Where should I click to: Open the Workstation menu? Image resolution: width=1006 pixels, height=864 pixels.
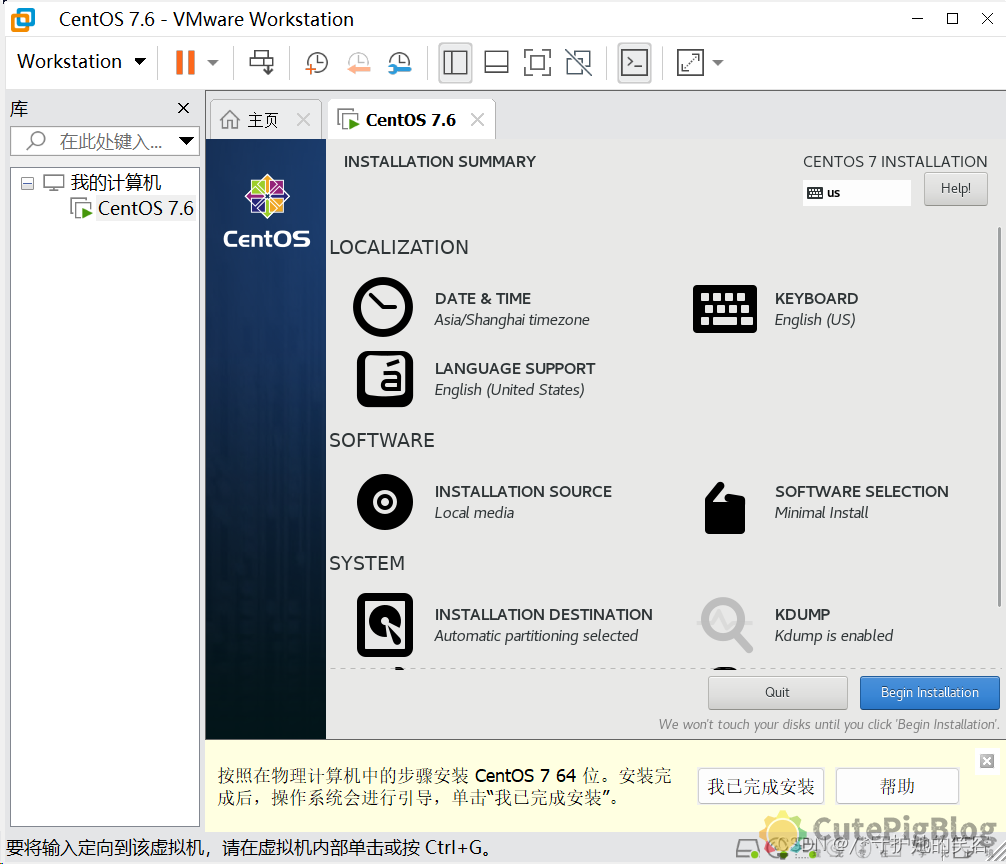(x=80, y=61)
